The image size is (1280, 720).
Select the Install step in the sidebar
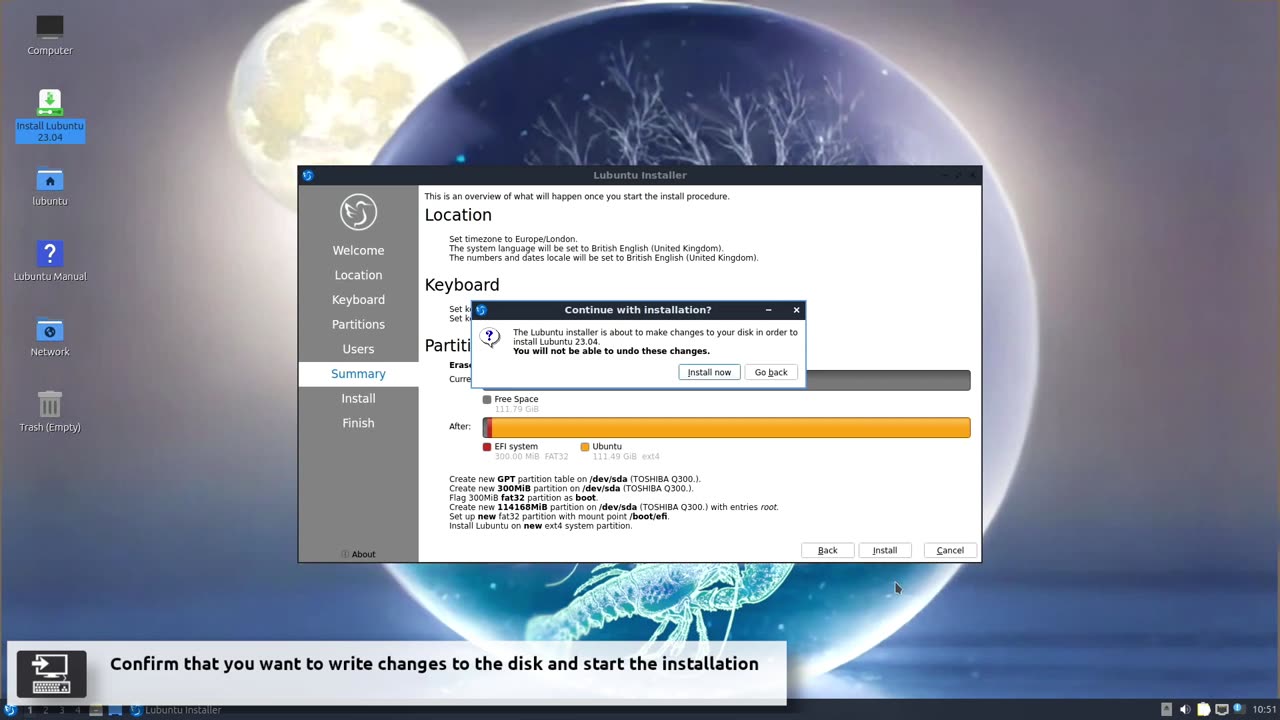(358, 398)
